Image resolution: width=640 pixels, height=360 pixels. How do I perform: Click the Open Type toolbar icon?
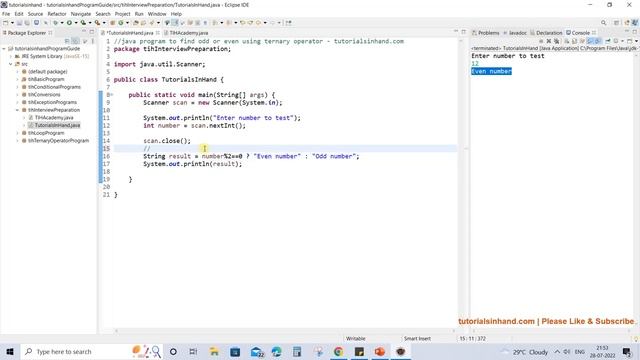click(x=136, y=23)
